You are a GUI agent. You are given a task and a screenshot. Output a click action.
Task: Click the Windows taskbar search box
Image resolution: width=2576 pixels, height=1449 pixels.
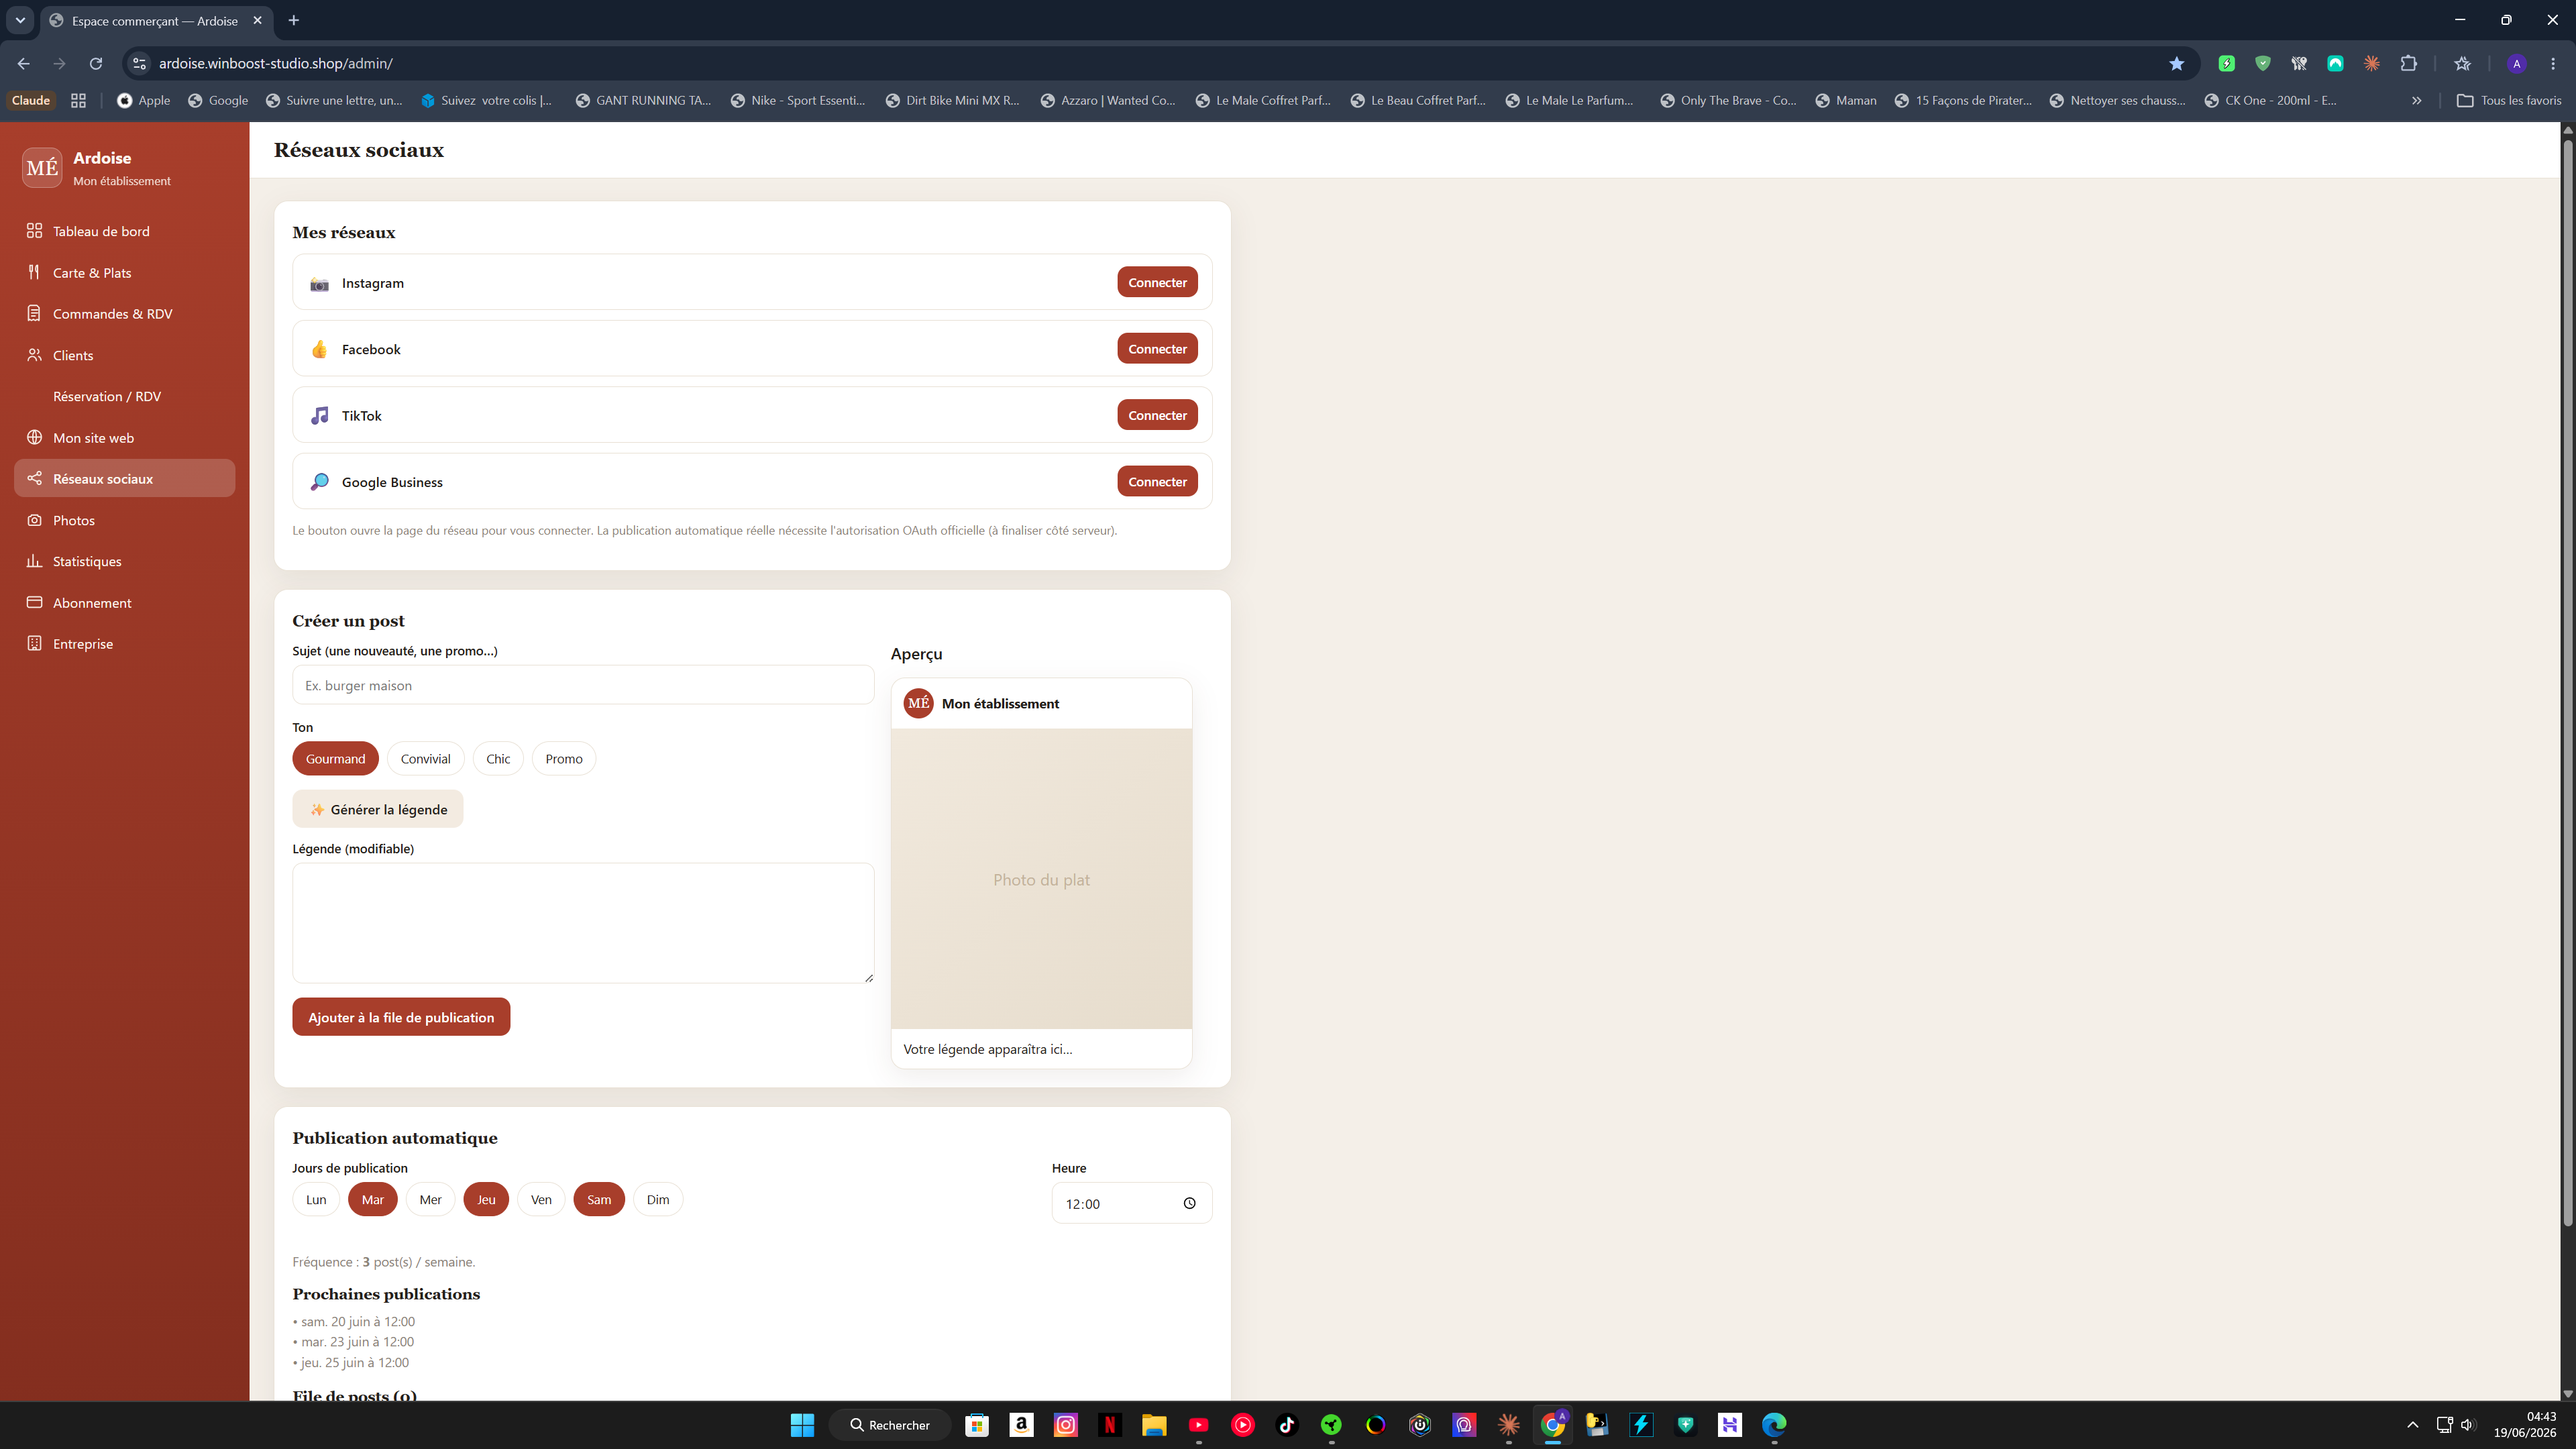[x=890, y=1424]
